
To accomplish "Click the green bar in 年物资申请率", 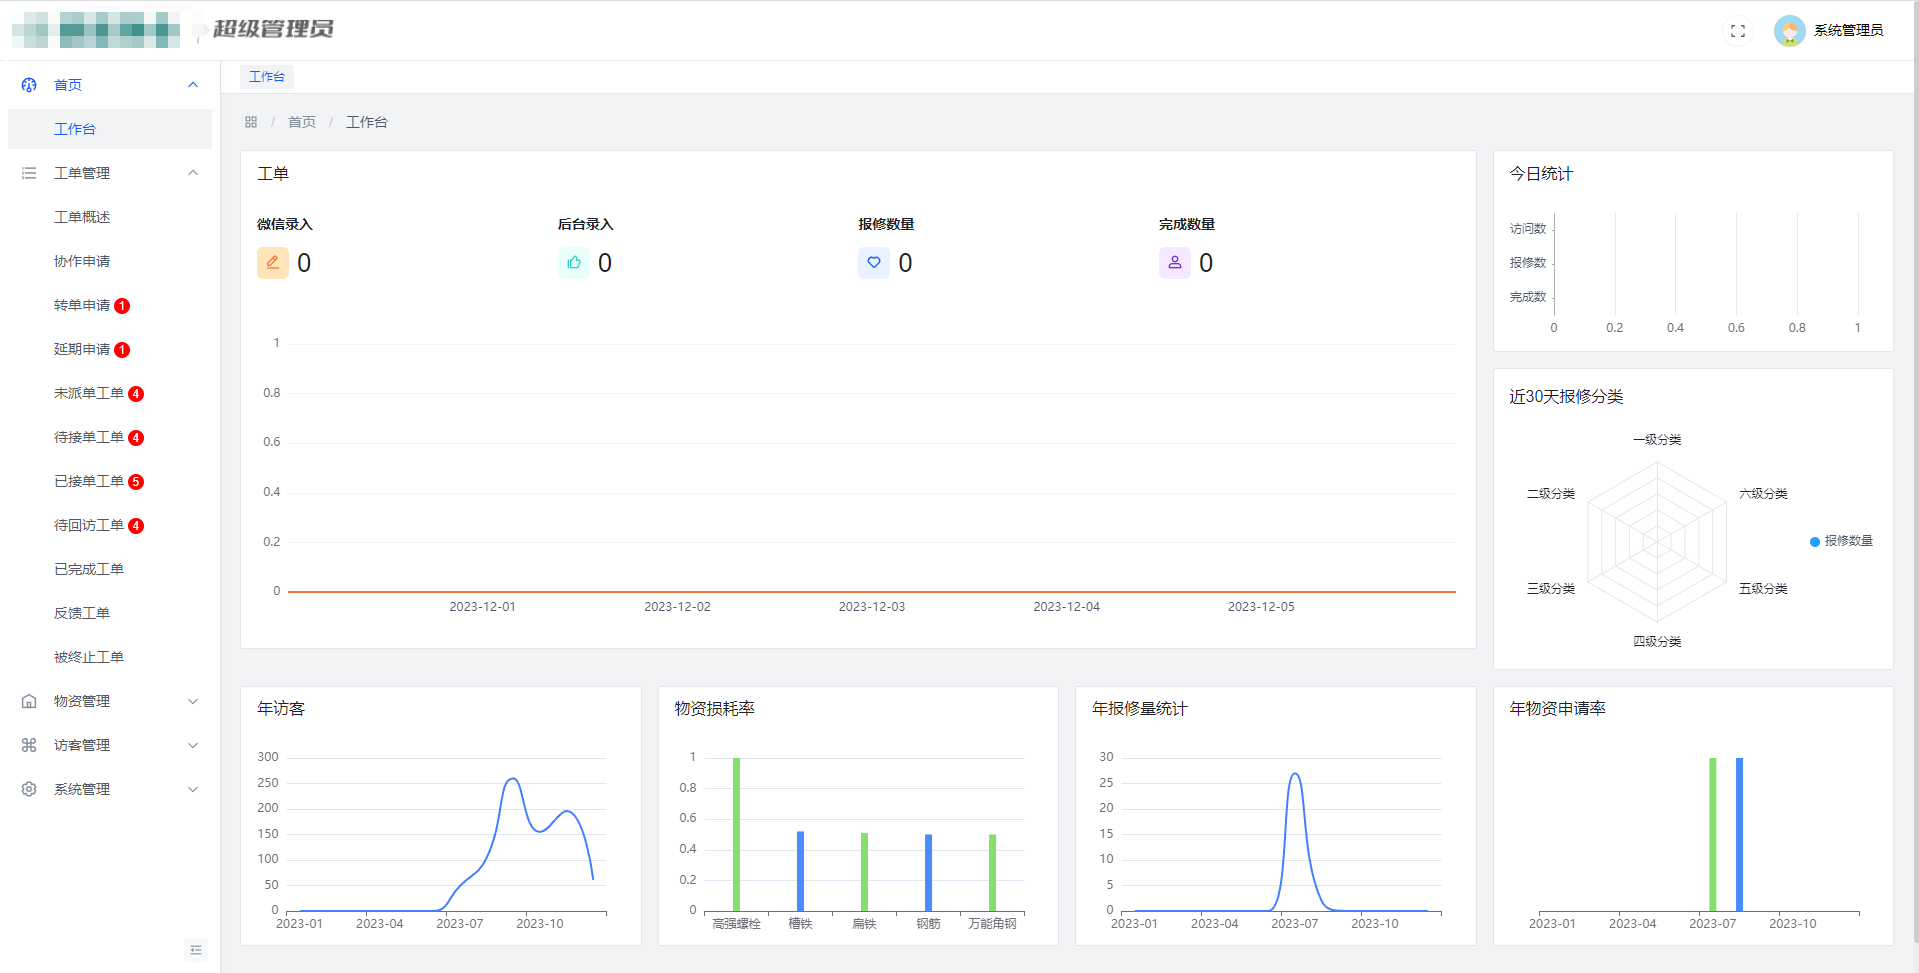I will pyautogui.click(x=1713, y=834).
